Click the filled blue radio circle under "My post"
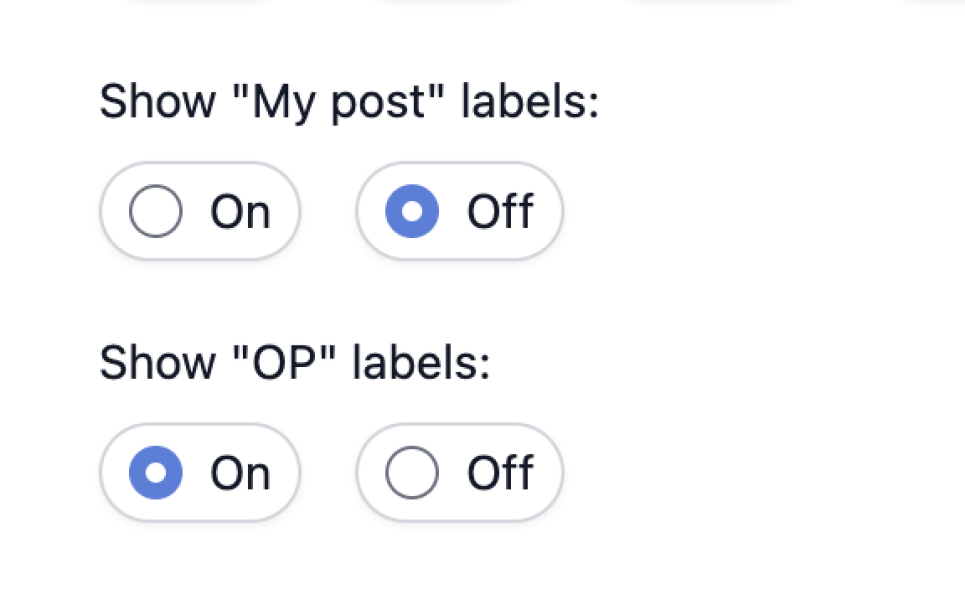The width and height of the screenshot is (965, 600). pyautogui.click(x=412, y=212)
